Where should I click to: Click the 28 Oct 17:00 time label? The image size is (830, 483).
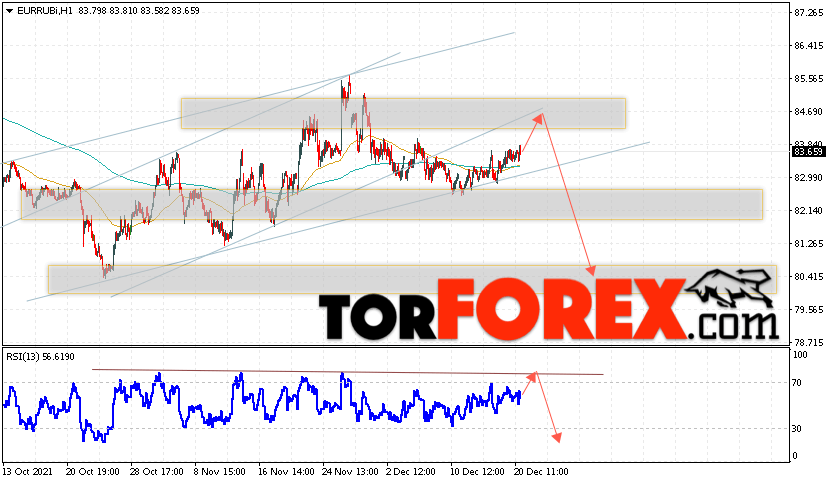coord(157,472)
